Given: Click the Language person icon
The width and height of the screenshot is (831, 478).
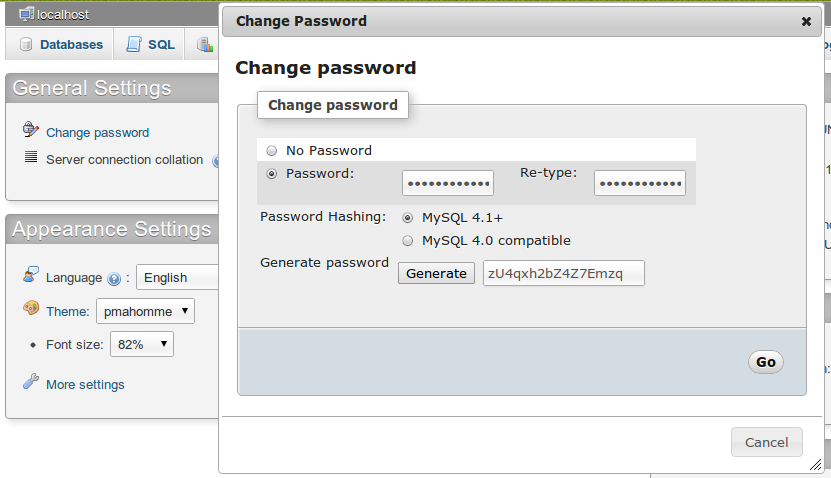Looking at the screenshot, I should pos(31,276).
